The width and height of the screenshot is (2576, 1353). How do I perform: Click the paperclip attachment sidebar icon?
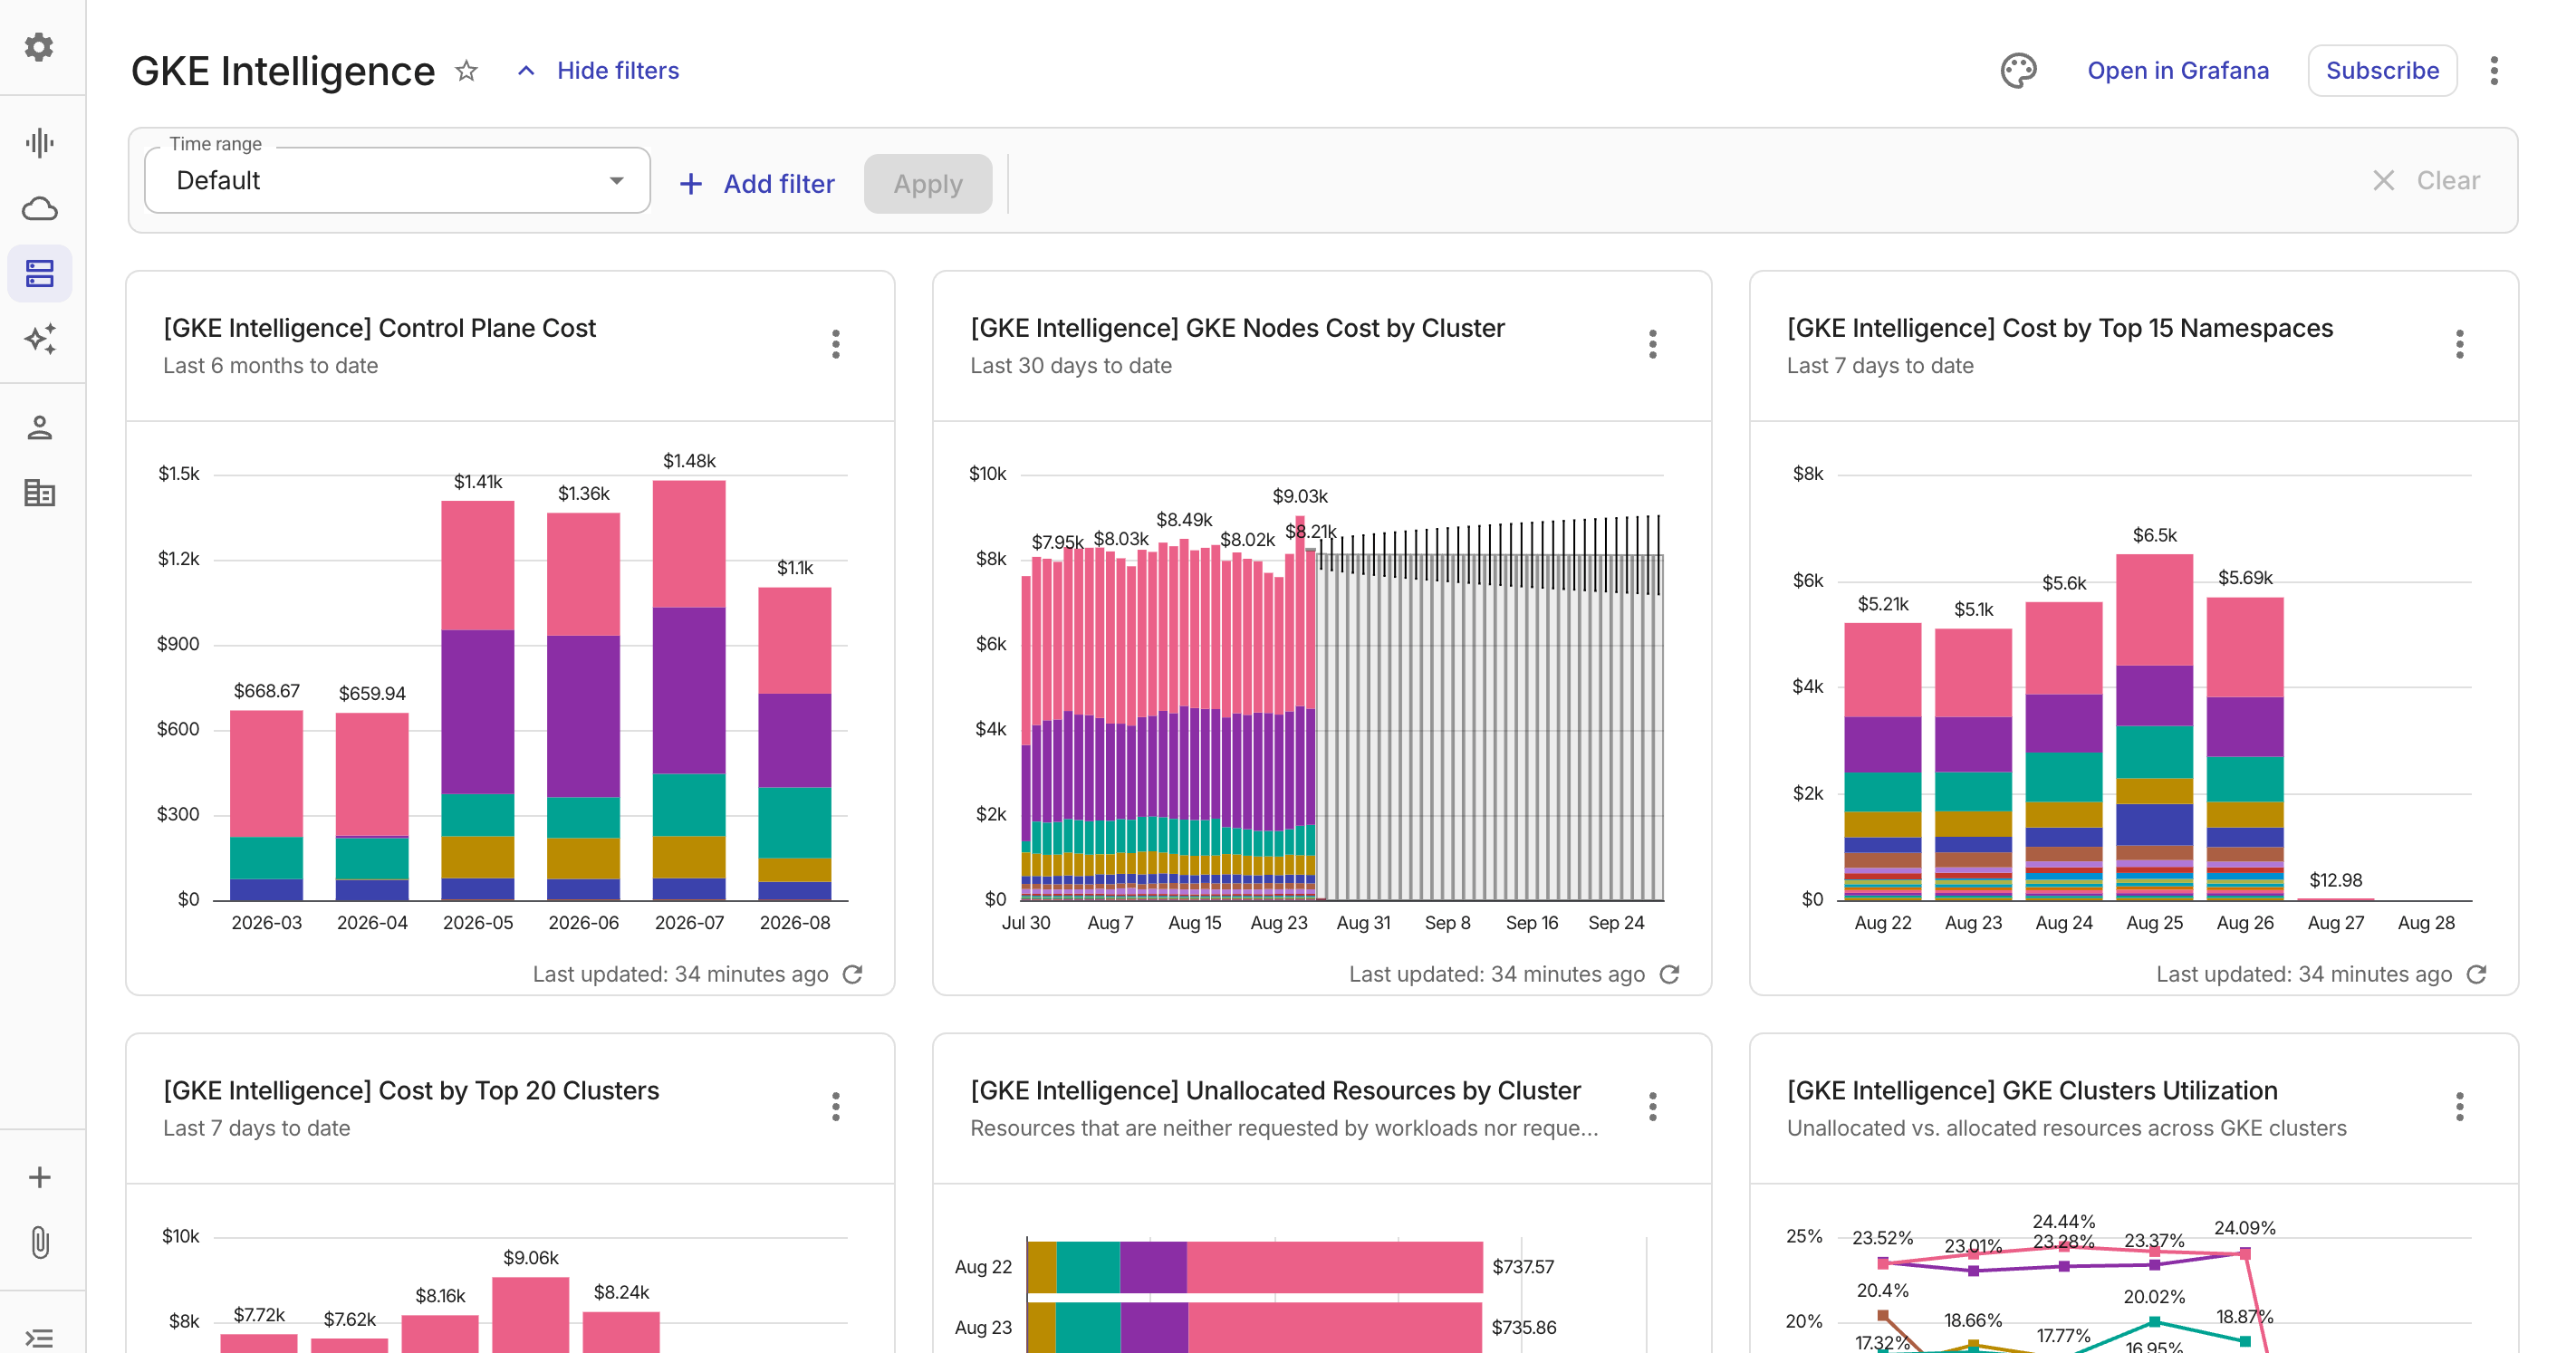point(39,1242)
